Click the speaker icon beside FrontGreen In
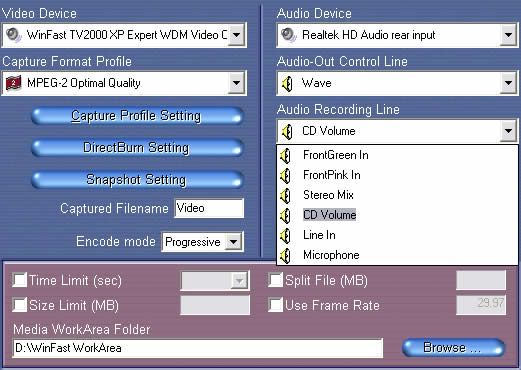This screenshot has height=370, width=521. [x=286, y=155]
